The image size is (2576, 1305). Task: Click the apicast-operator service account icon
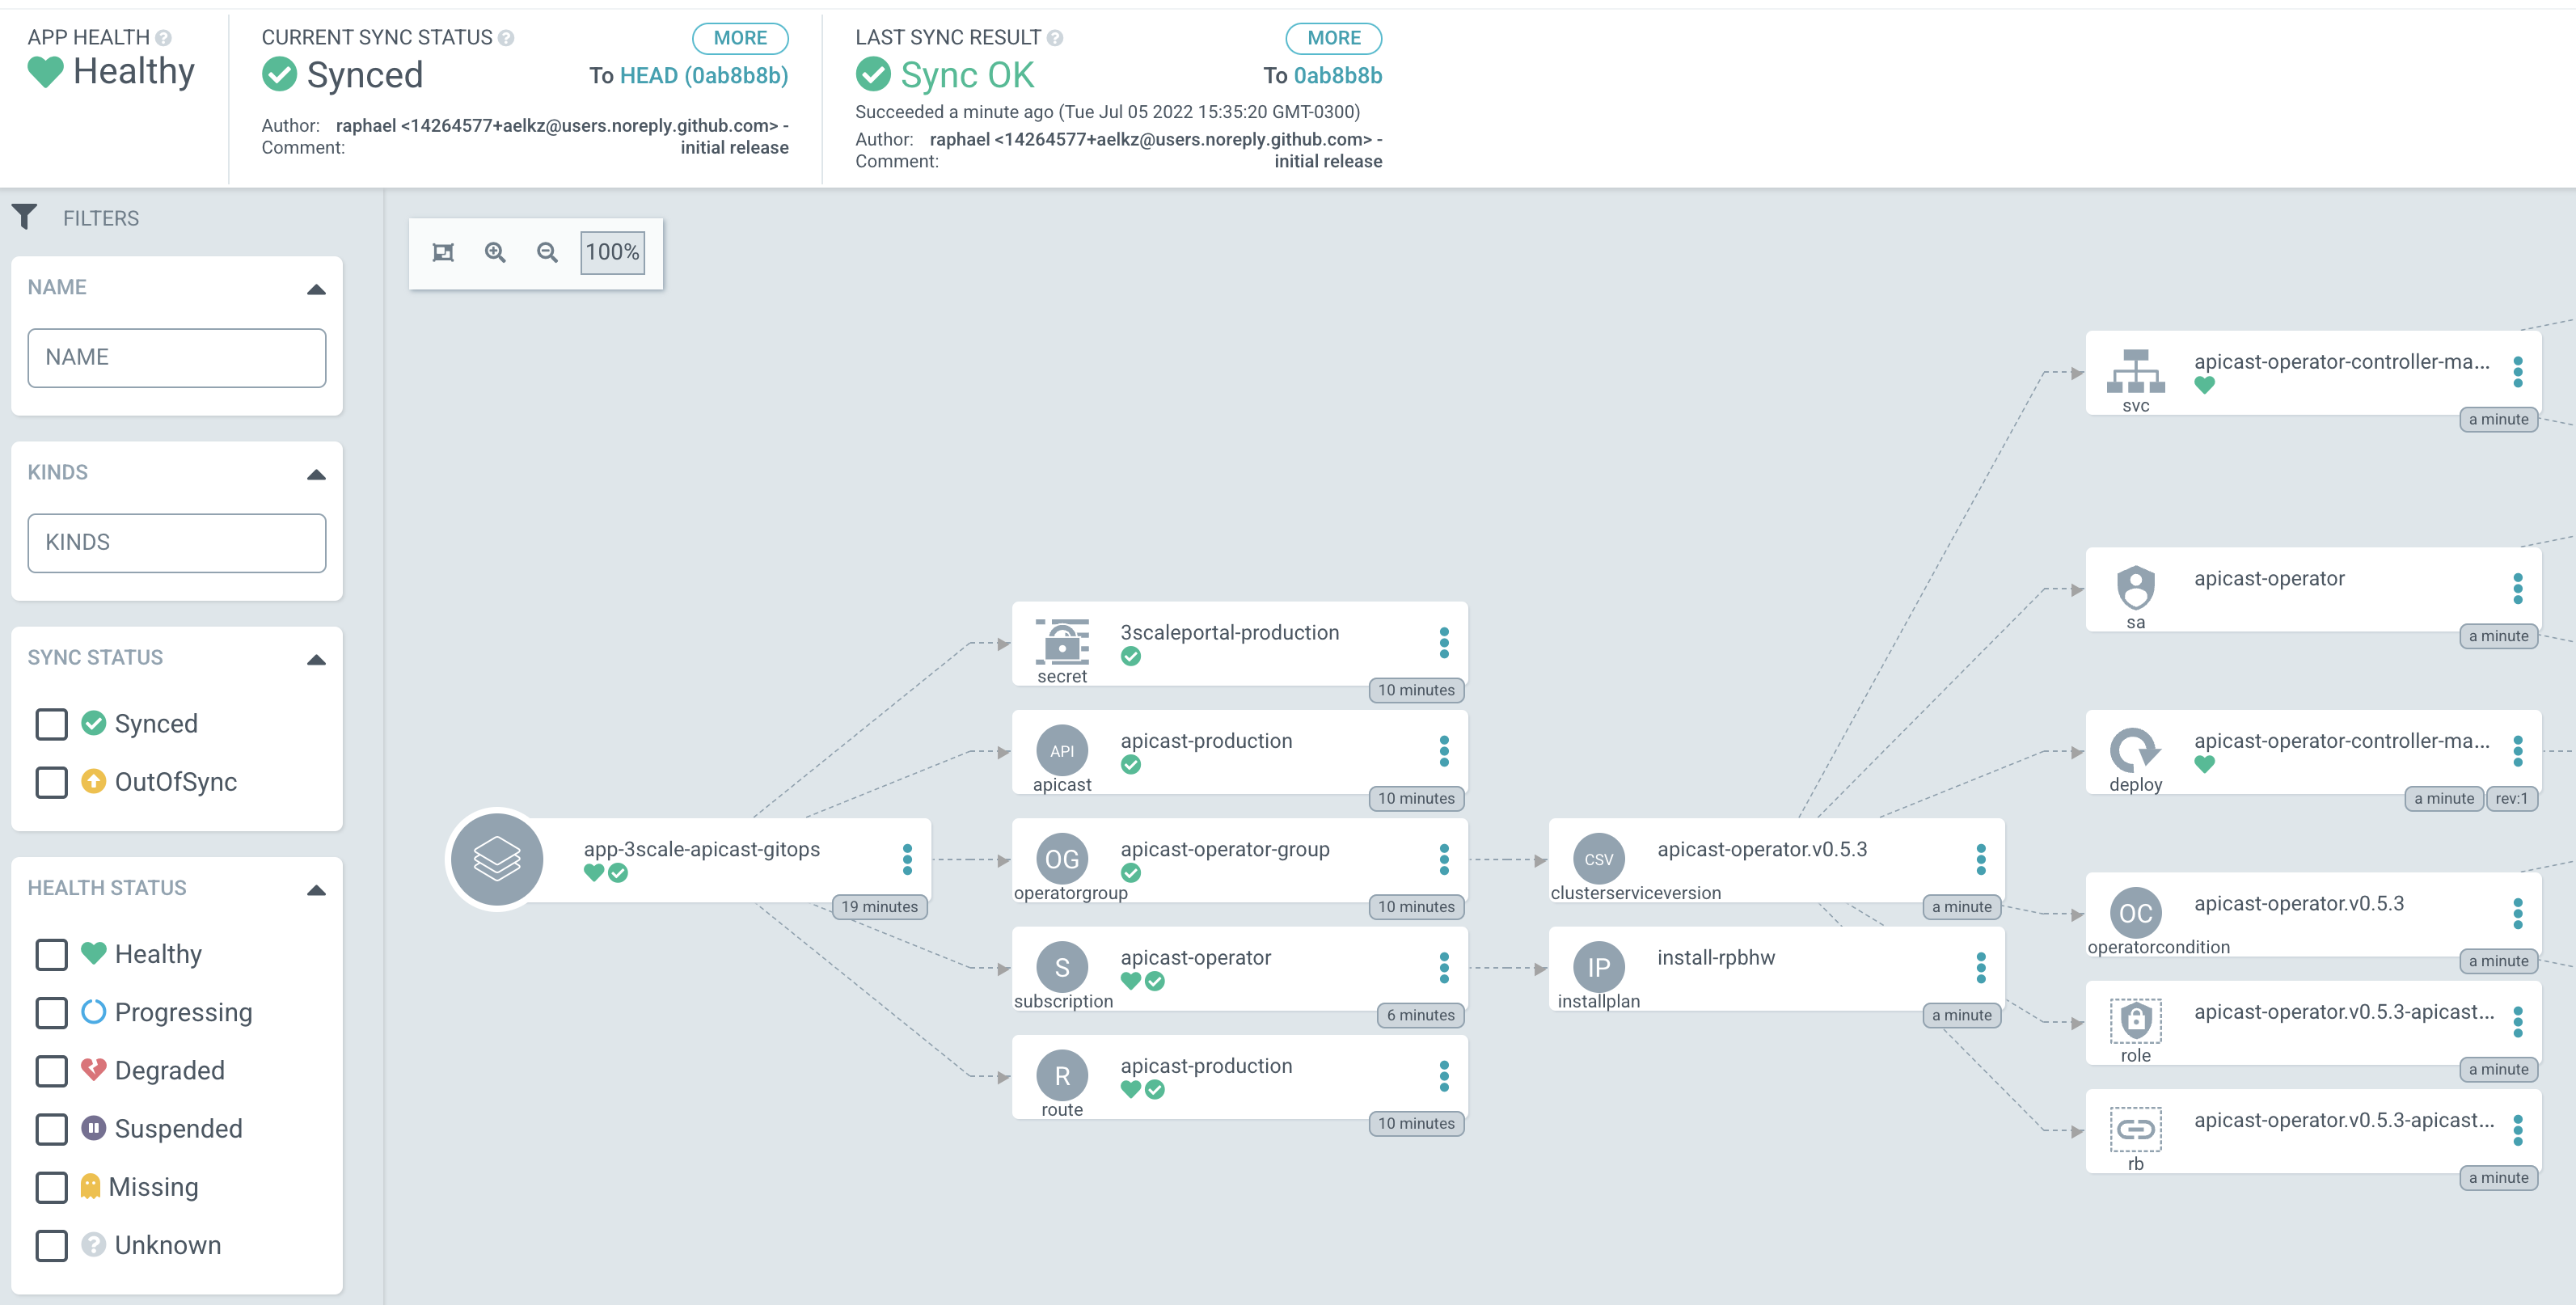tap(2135, 588)
